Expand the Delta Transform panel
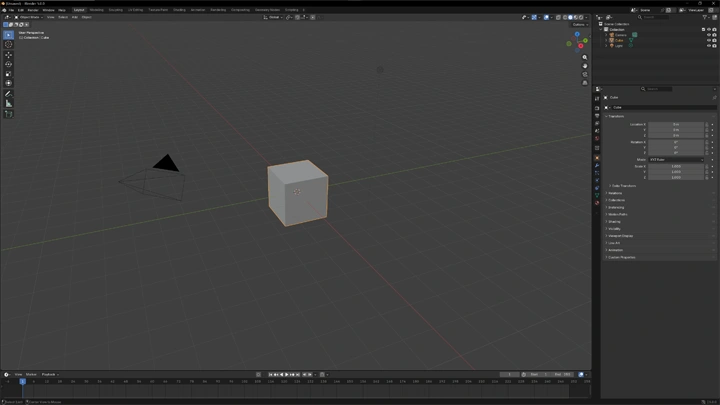The width and height of the screenshot is (720, 405). 624,185
